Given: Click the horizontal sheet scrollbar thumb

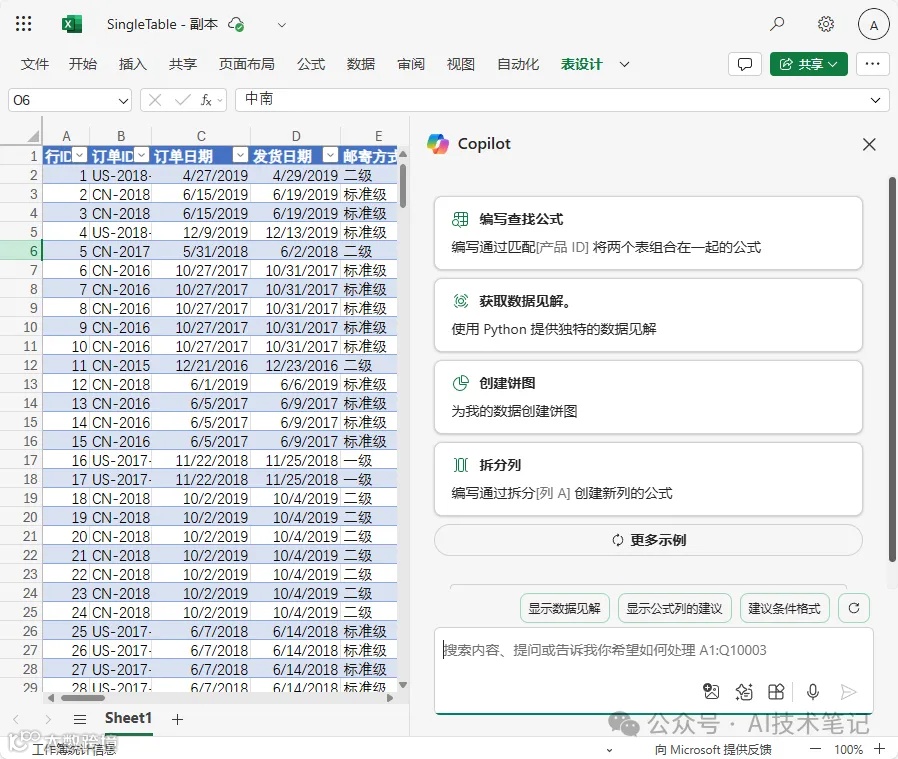Looking at the screenshot, I should click(83, 698).
